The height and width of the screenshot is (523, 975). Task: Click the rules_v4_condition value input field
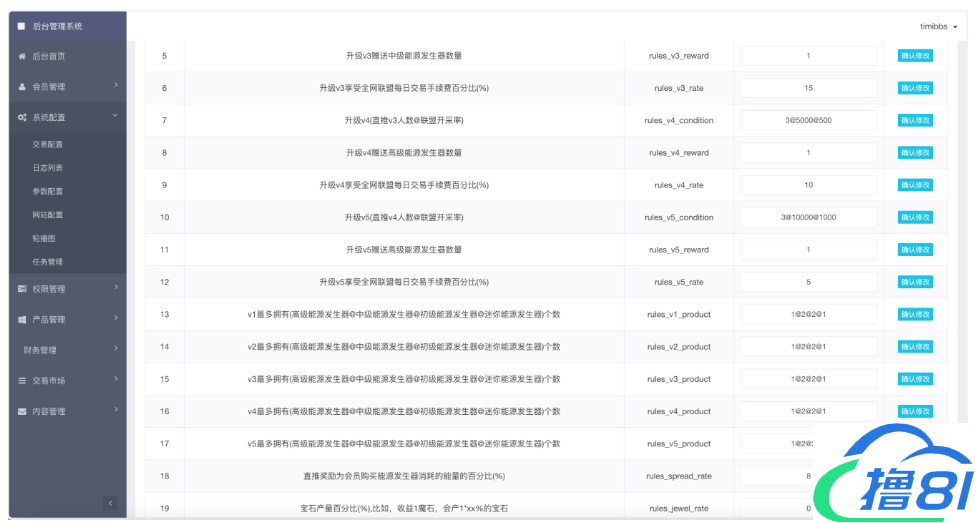pyautogui.click(x=808, y=120)
